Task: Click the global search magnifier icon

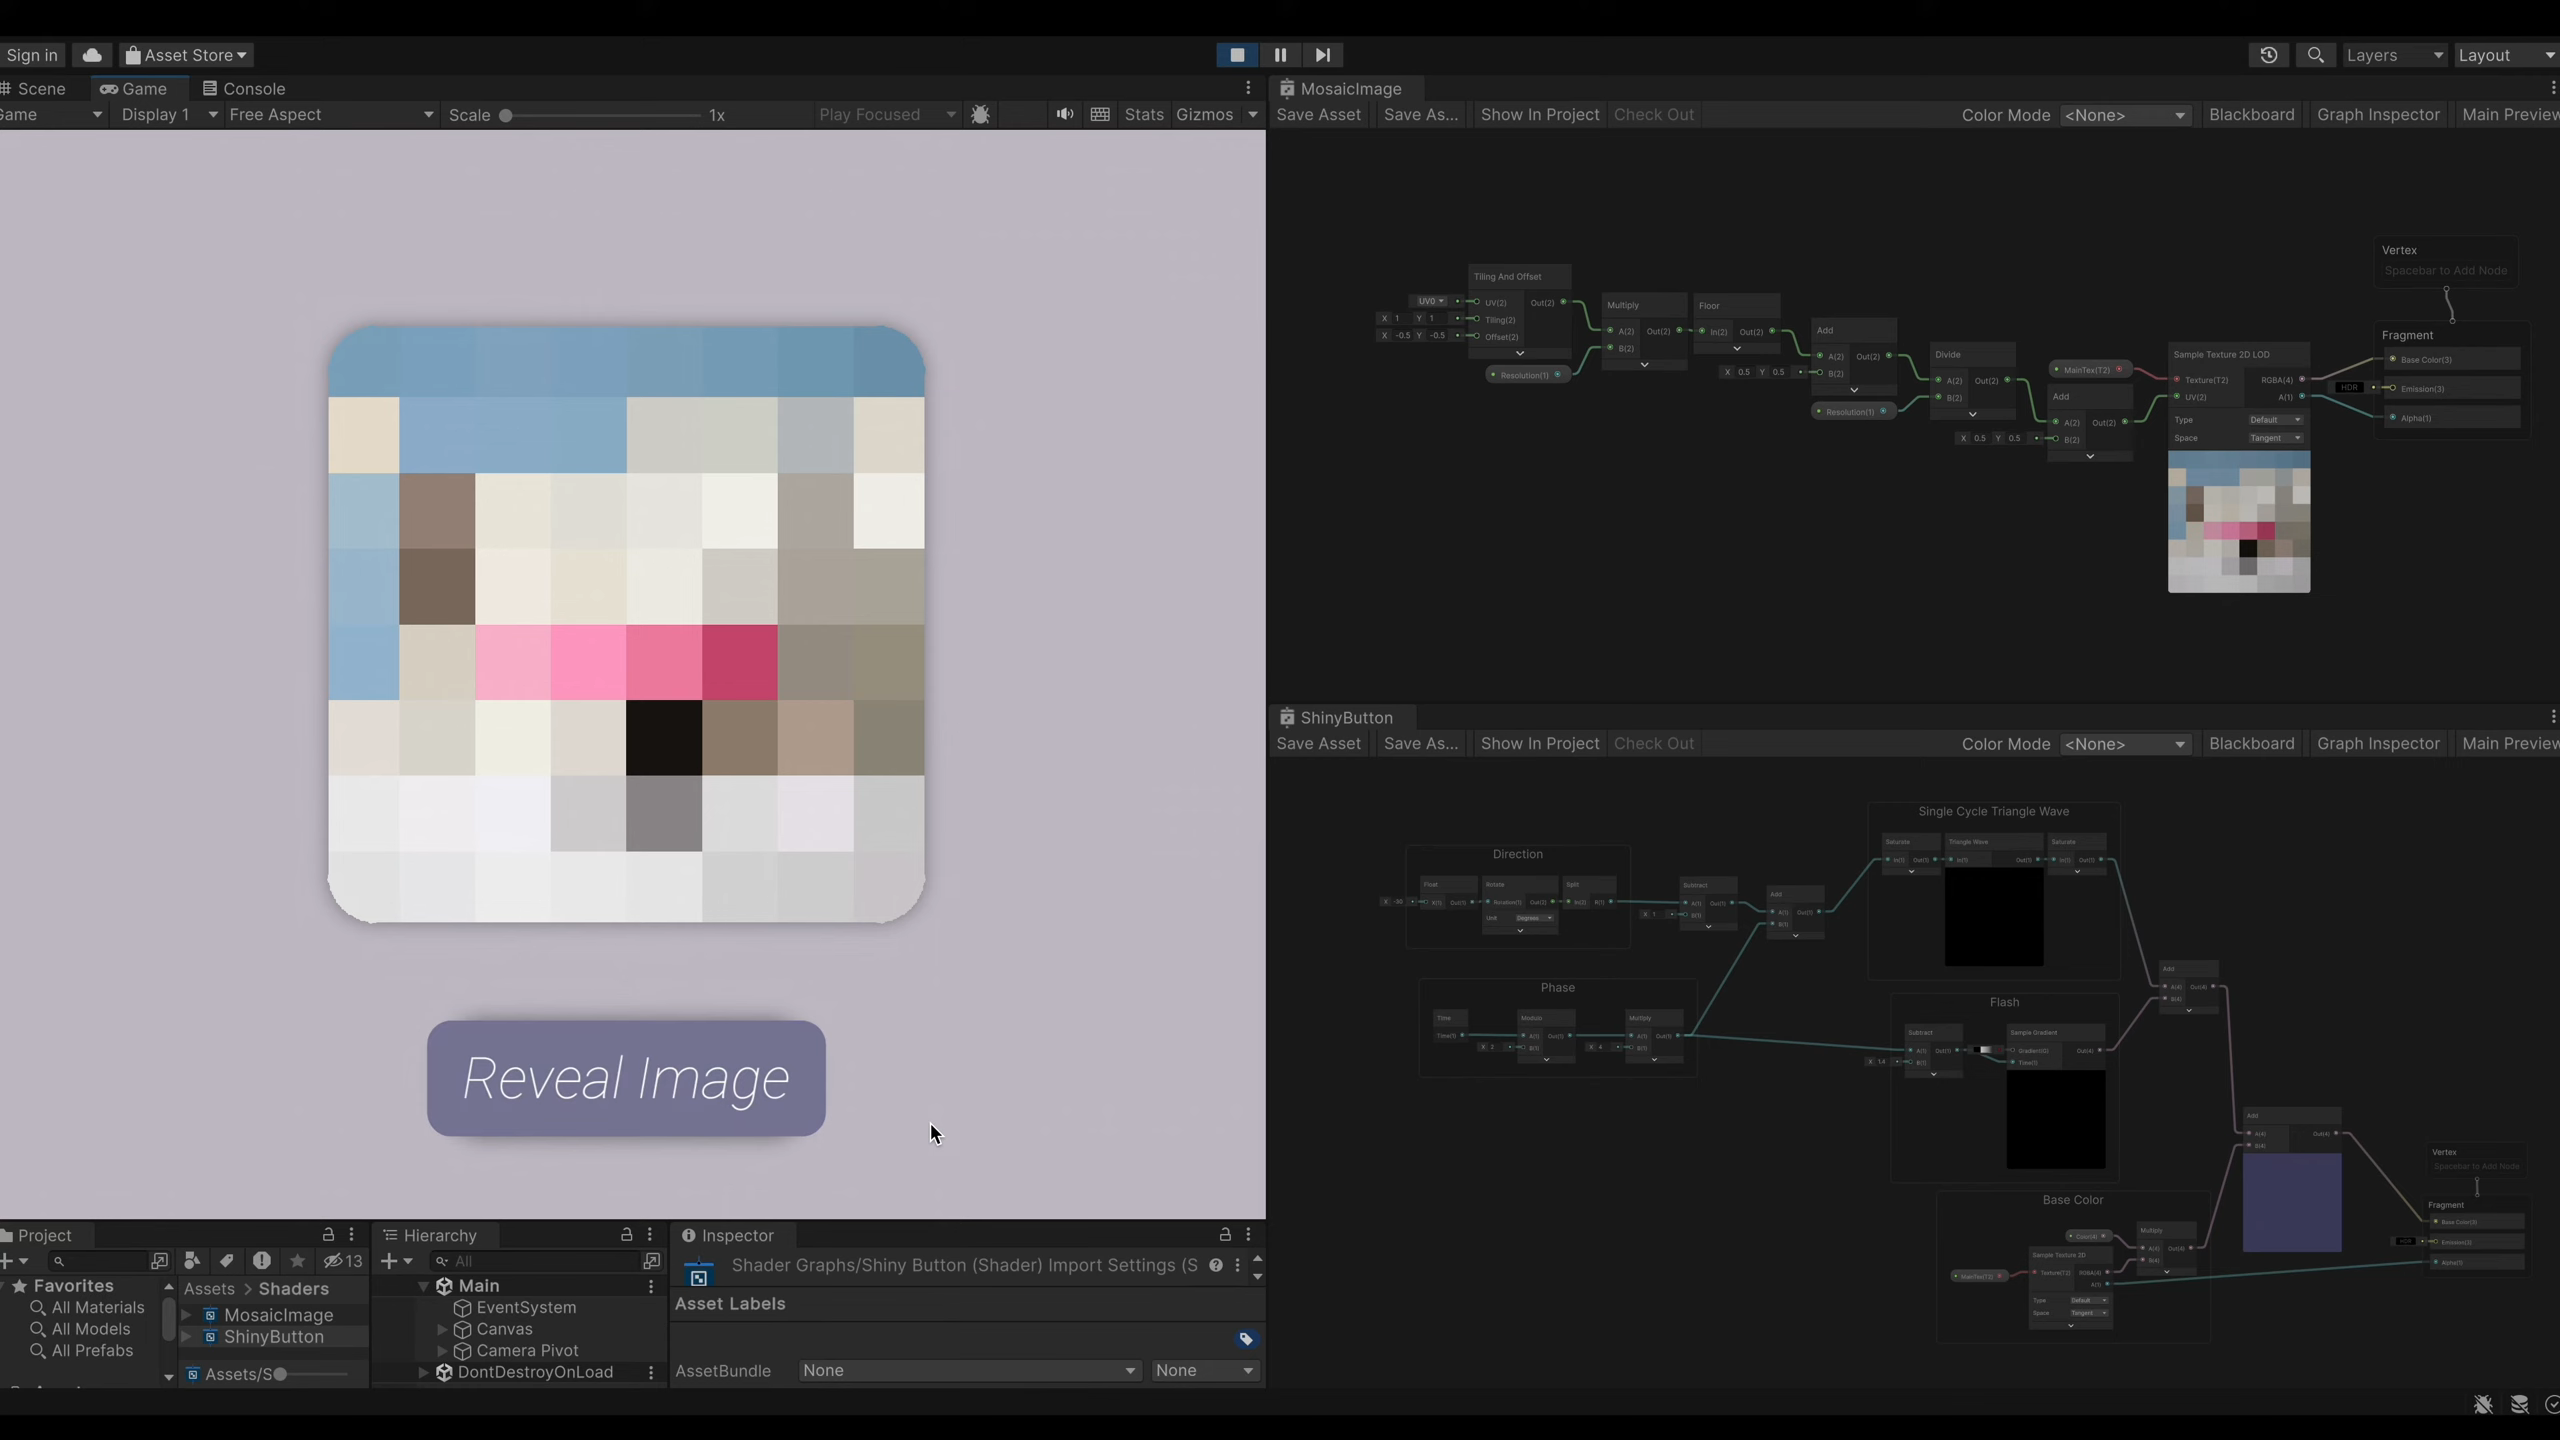Action: coord(2315,55)
